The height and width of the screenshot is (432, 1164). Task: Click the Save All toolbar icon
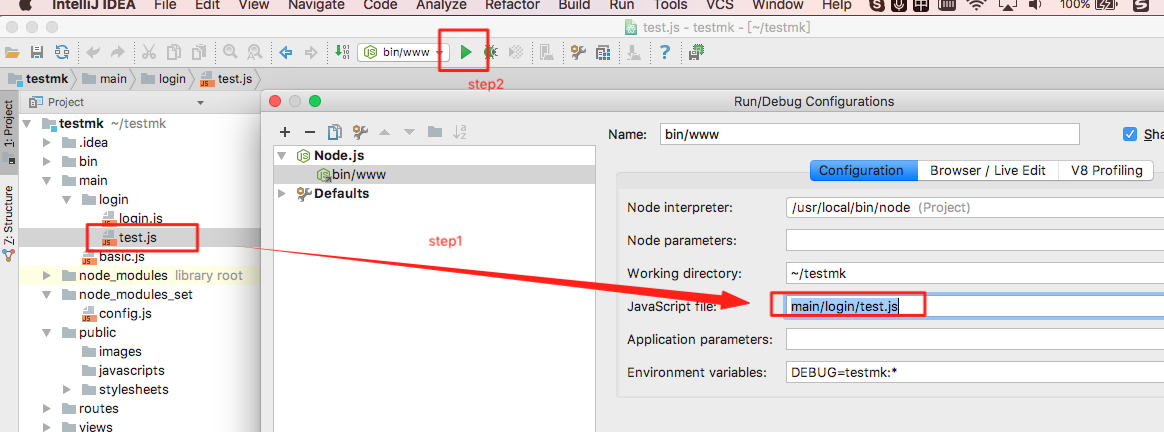click(x=37, y=52)
